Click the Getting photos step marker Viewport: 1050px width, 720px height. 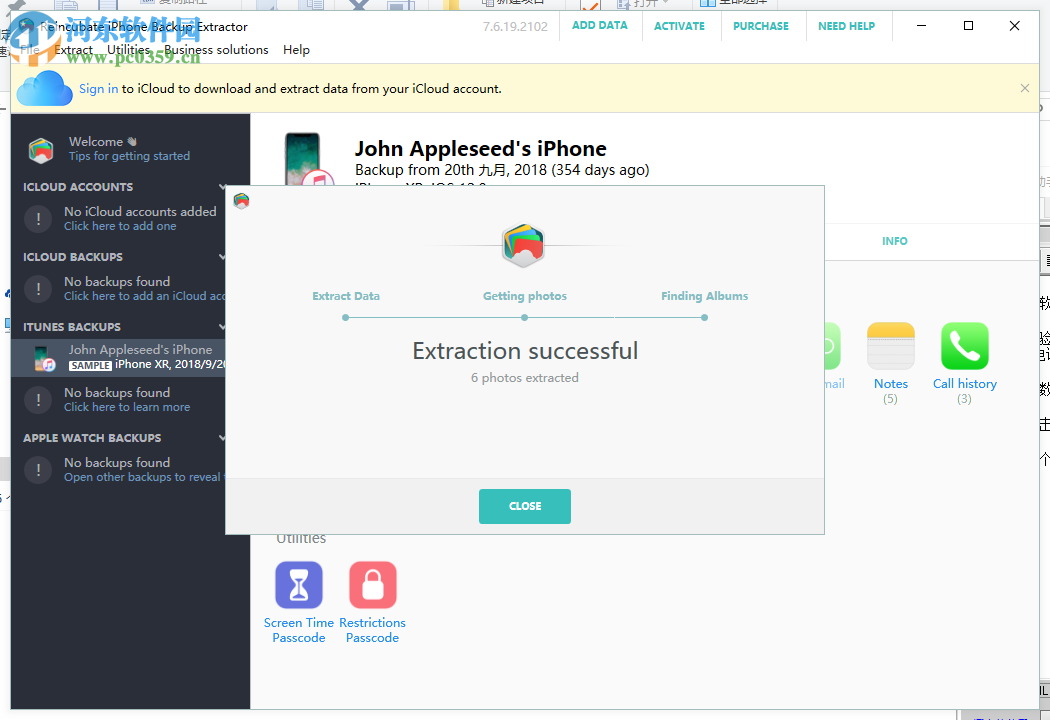[x=524, y=316]
